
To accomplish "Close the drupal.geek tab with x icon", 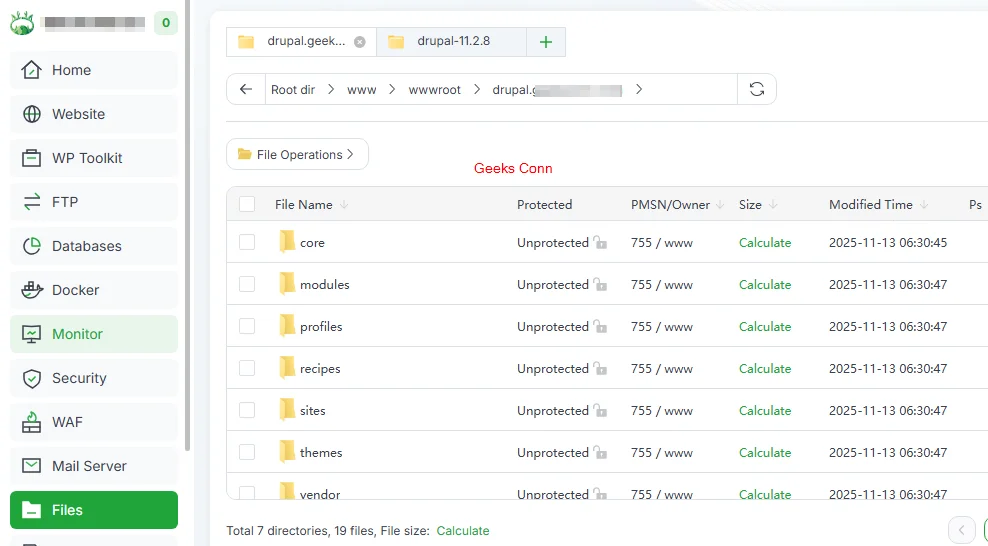I will 360,42.
